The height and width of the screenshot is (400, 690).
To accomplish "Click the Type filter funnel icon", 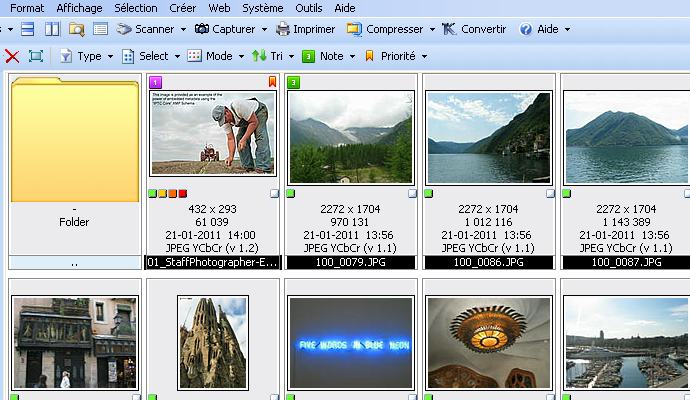I will (x=66, y=56).
